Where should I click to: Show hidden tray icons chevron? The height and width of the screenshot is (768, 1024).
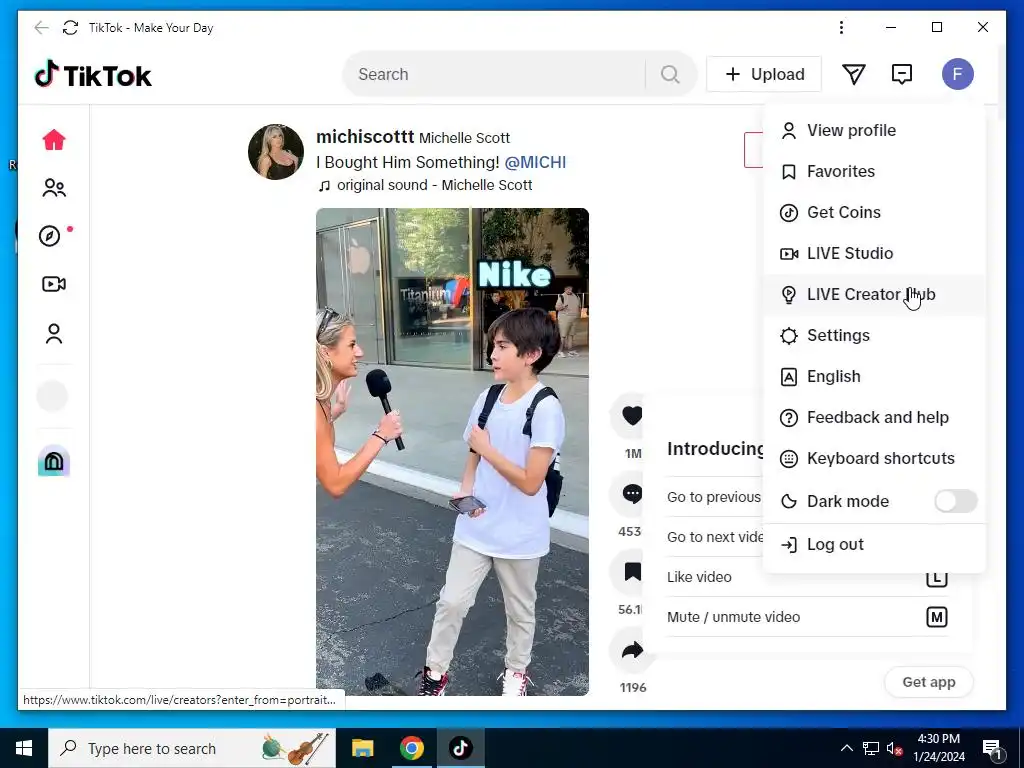[846, 748]
